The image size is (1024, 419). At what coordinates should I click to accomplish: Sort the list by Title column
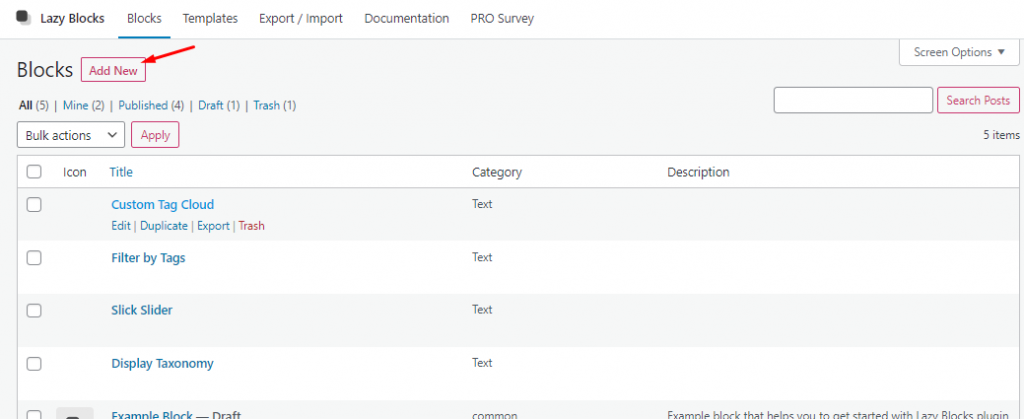pos(121,172)
